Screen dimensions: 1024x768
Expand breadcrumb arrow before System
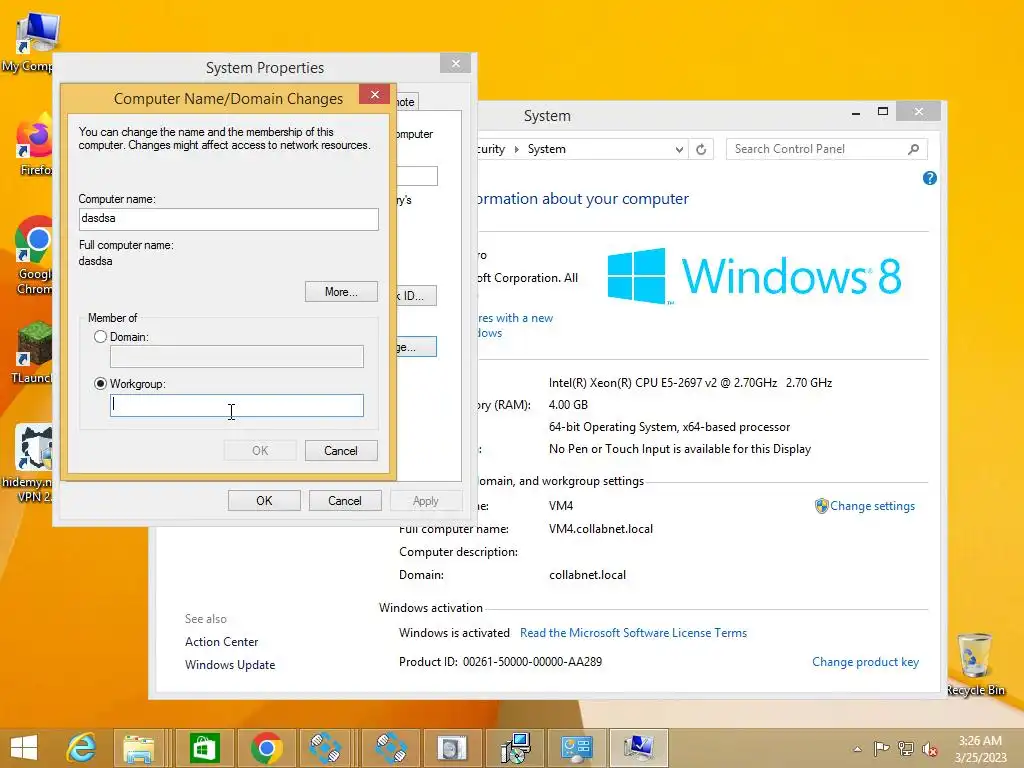pos(517,150)
